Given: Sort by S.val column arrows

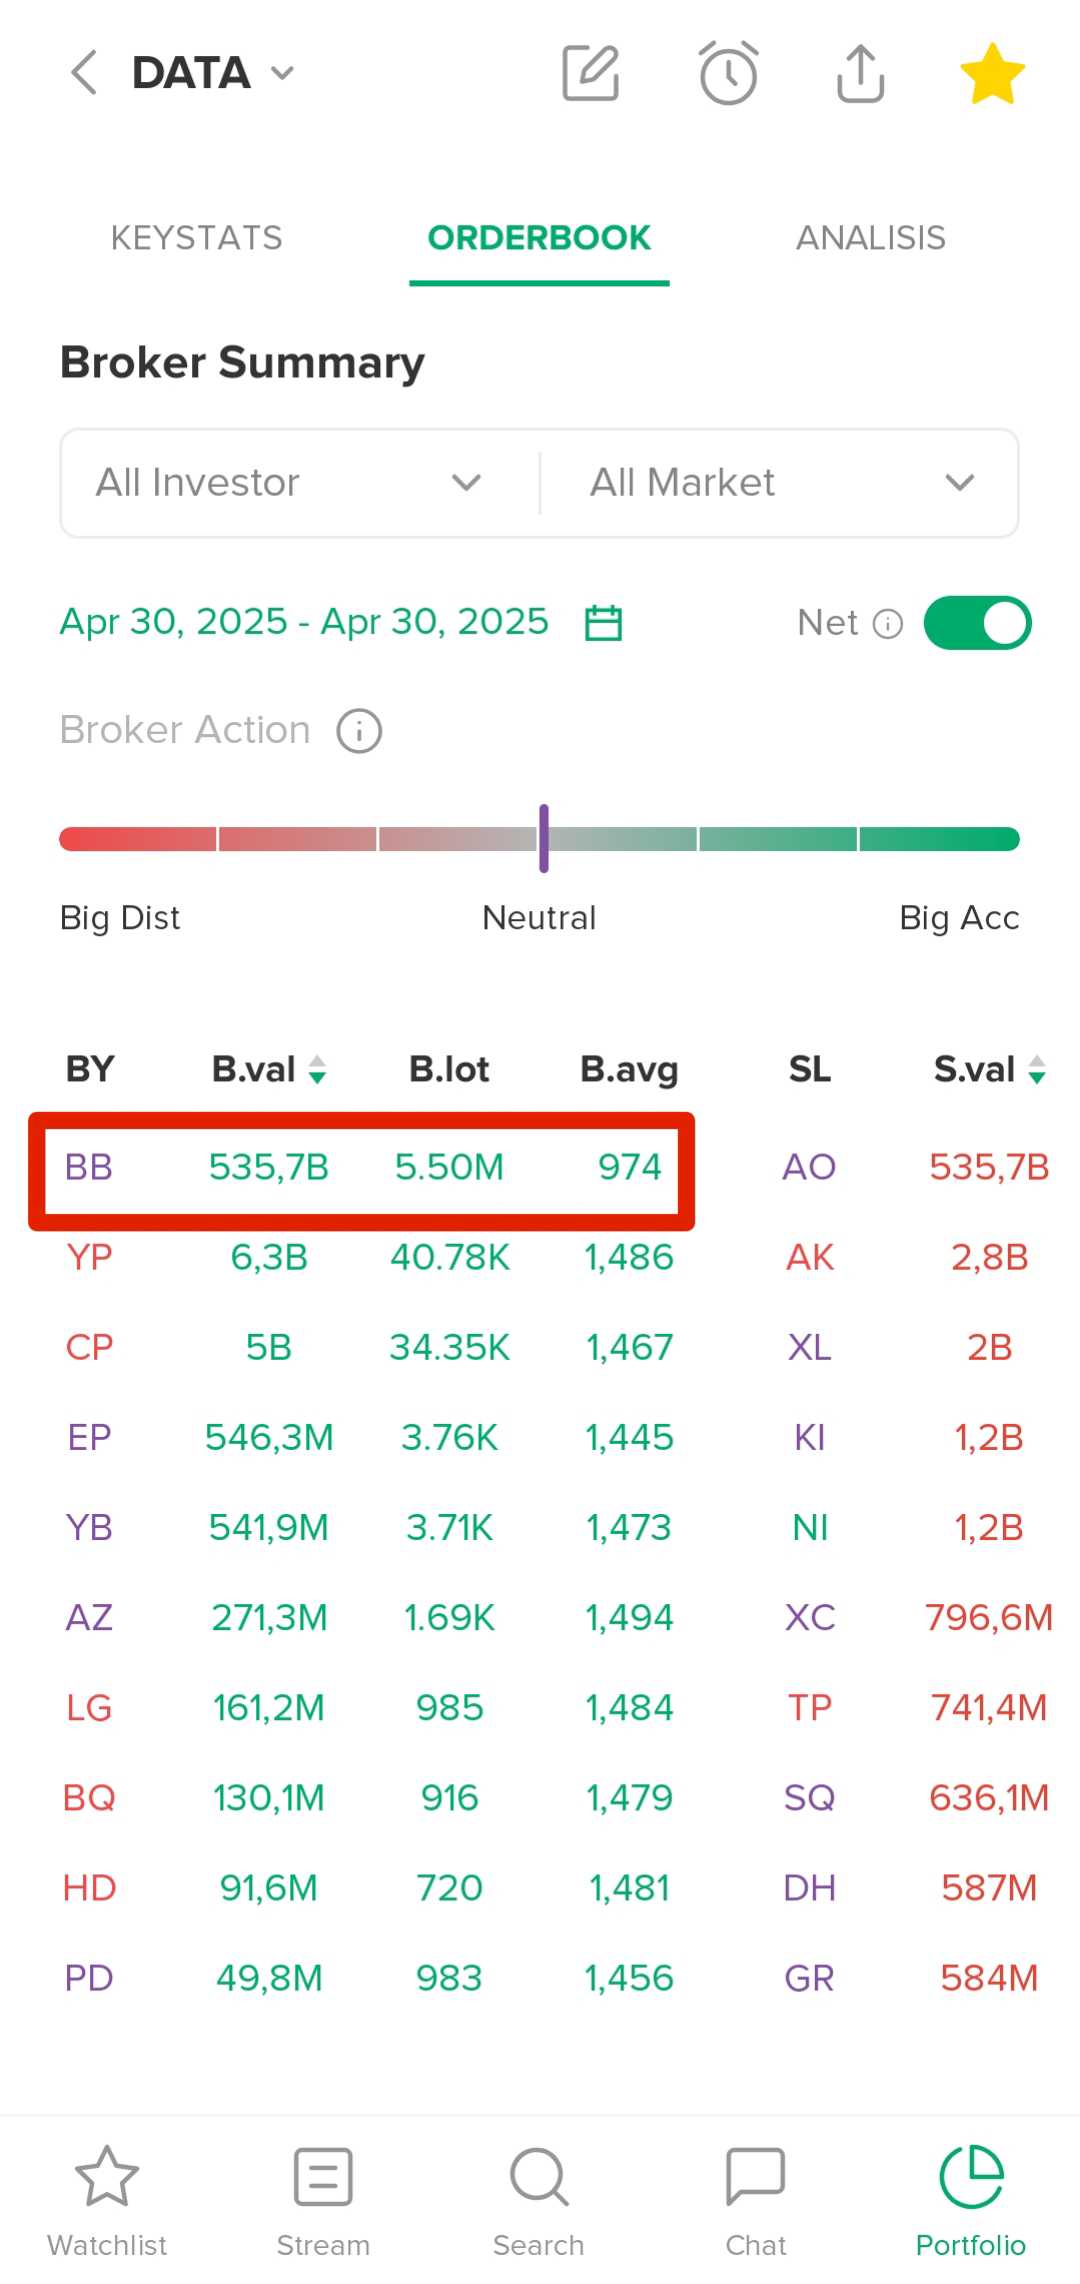Looking at the screenshot, I should [x=1037, y=1070].
